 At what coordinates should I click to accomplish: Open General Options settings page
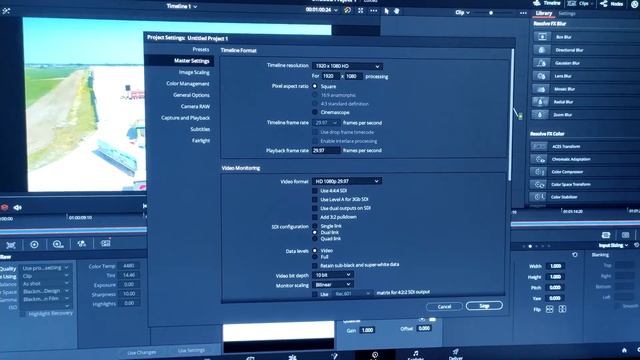click(x=191, y=95)
